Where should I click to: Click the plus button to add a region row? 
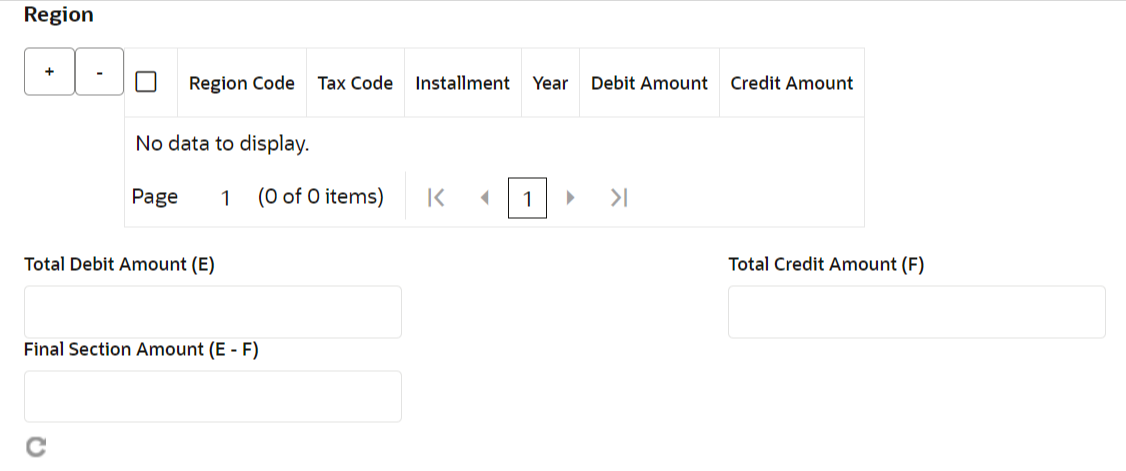coord(49,72)
